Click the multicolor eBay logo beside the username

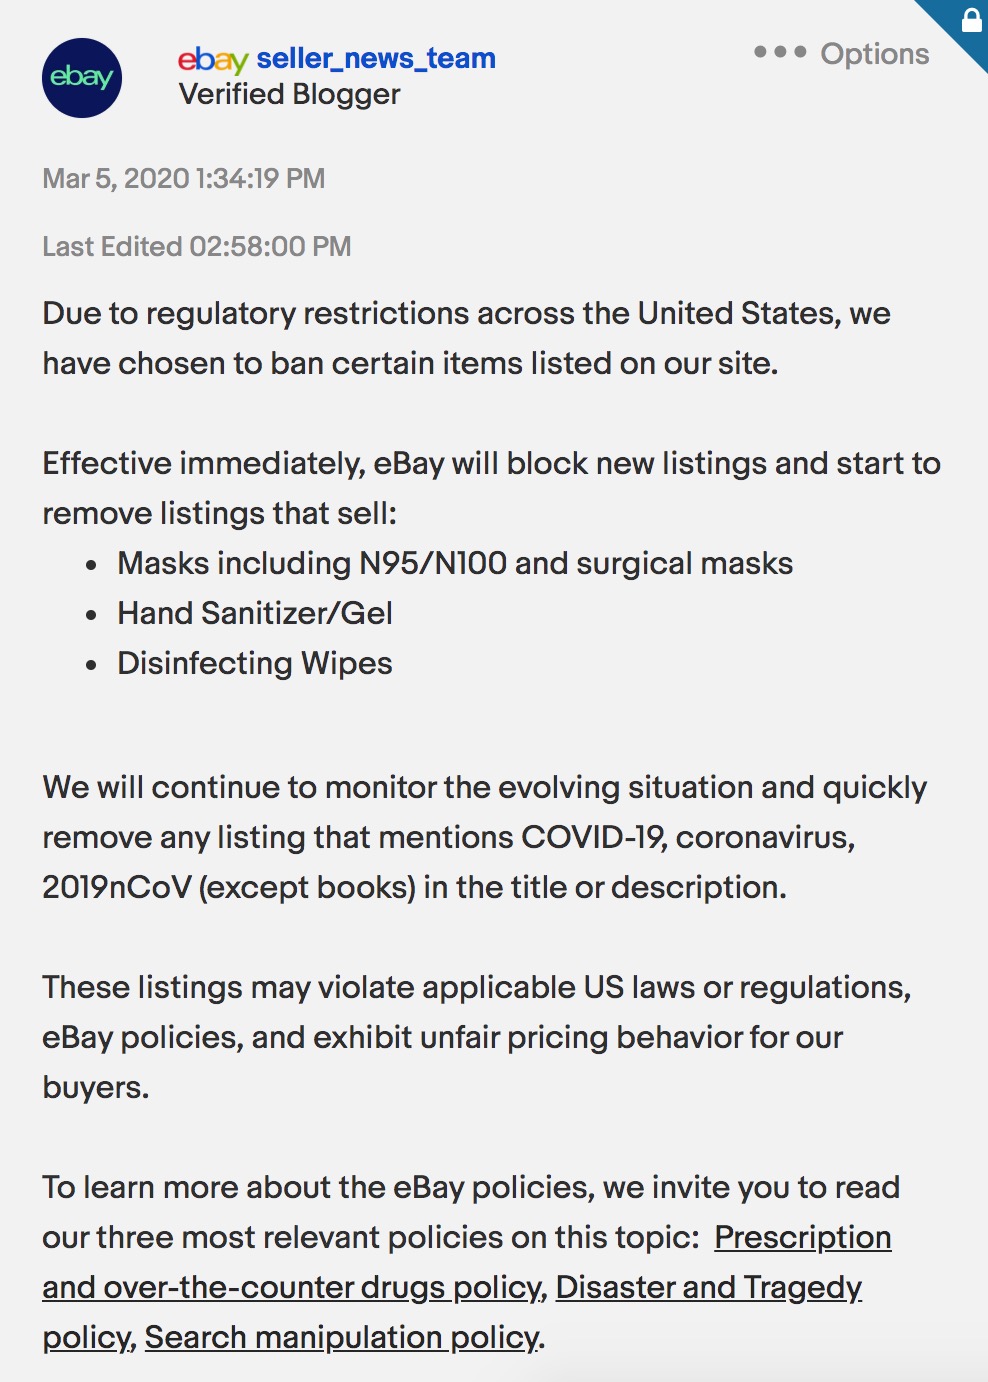click(213, 60)
